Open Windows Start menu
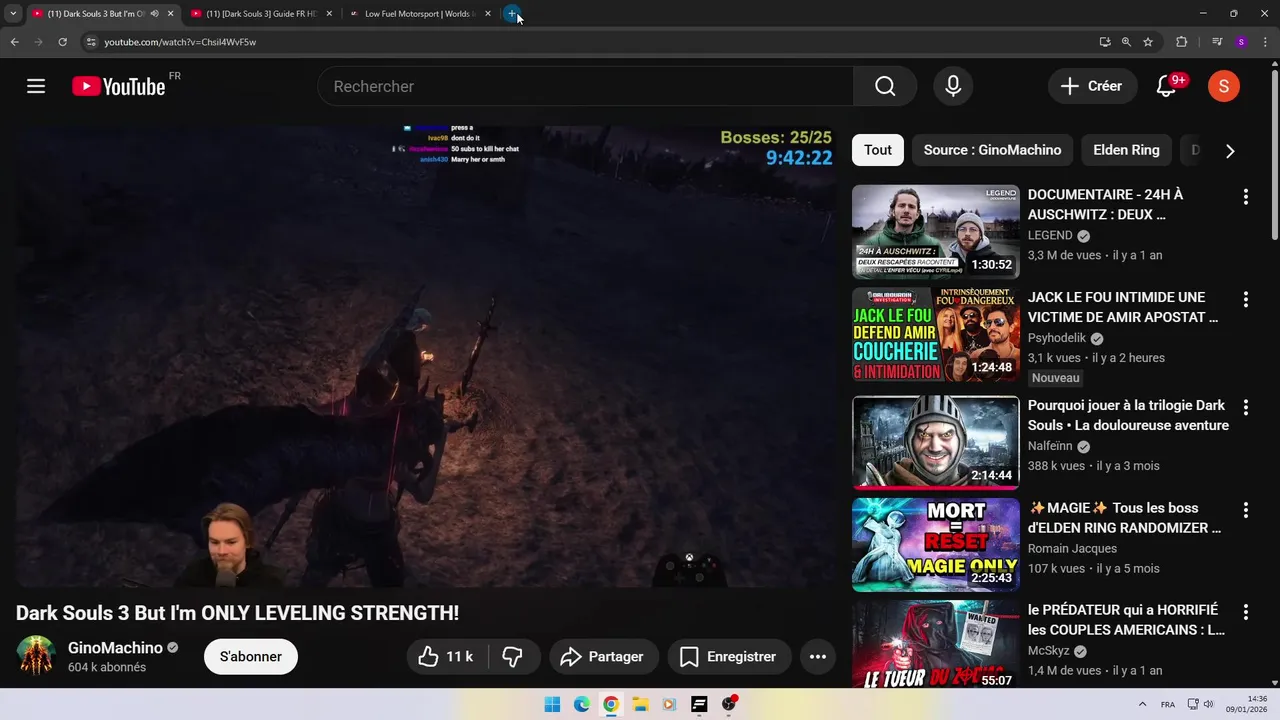The height and width of the screenshot is (720, 1280). point(552,704)
